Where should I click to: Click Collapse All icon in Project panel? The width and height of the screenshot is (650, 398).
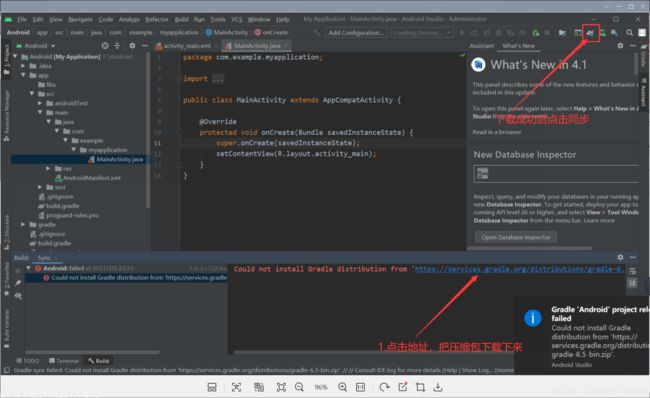point(117,46)
